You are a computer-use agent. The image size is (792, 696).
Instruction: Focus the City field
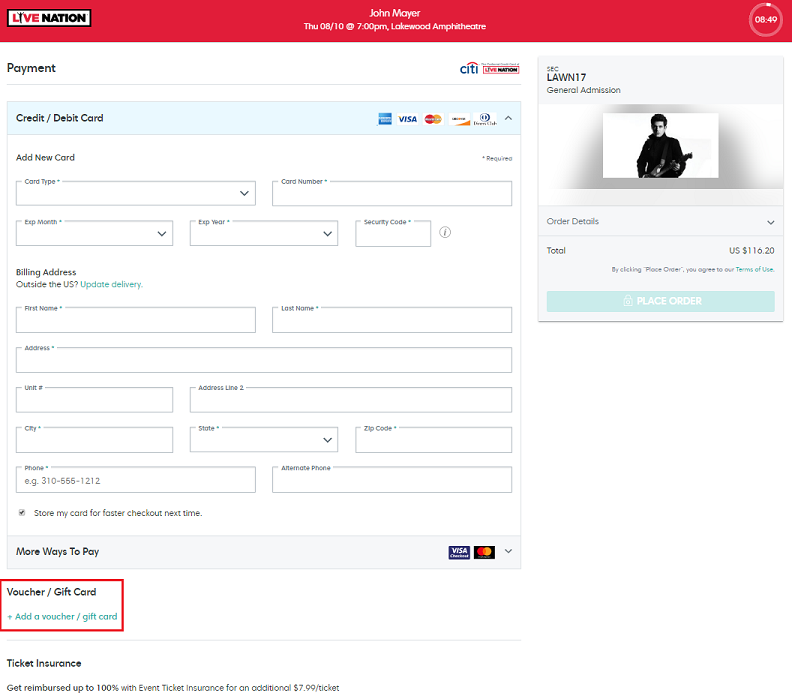pyautogui.click(x=94, y=440)
